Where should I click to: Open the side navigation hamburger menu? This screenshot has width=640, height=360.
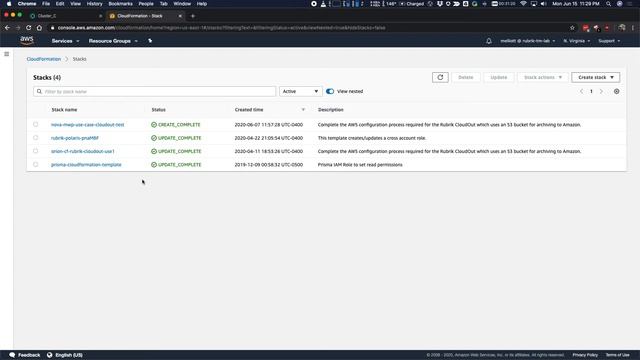7,54
